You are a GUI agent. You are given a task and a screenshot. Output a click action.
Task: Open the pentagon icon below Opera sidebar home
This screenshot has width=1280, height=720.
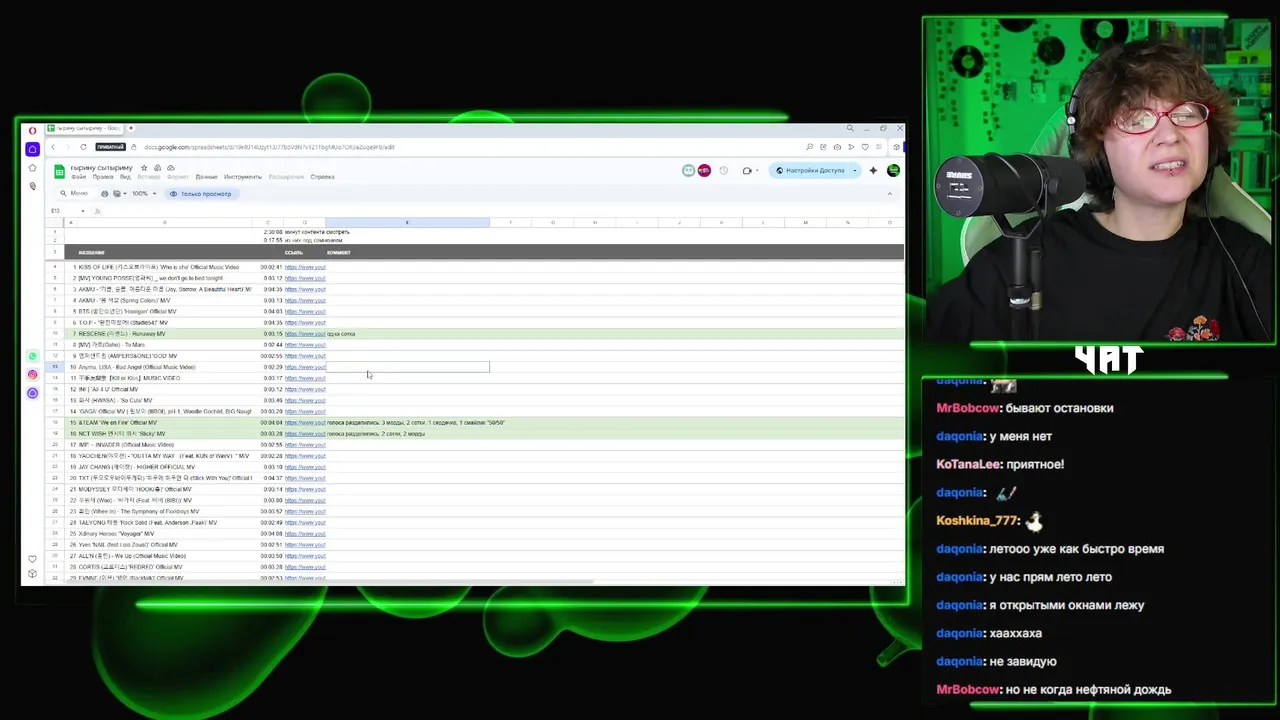pyautogui.click(x=32, y=168)
